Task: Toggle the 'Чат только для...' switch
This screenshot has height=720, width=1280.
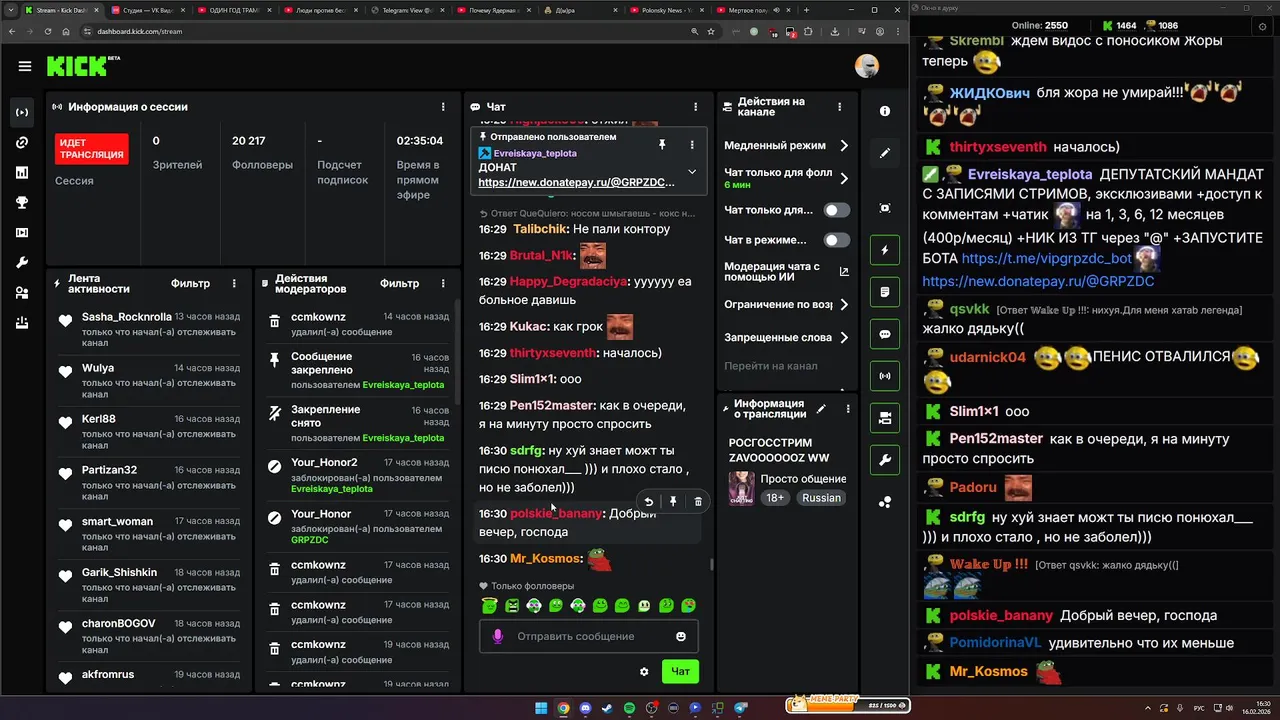Action: click(x=837, y=210)
